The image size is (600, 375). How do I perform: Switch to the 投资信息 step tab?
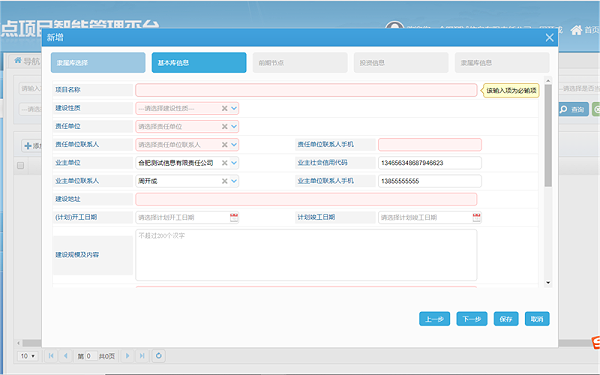[401, 63]
